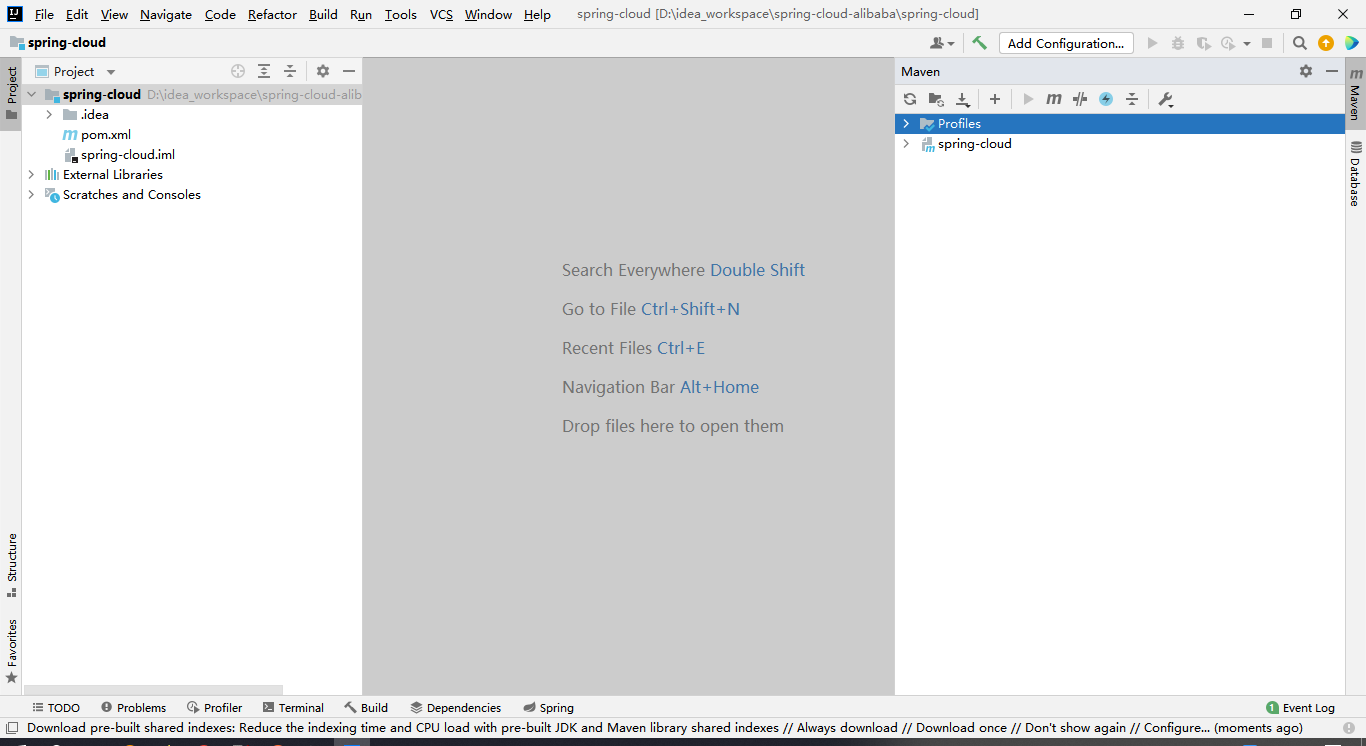Click the Stop square icon
1366x746 pixels.
point(1267,43)
